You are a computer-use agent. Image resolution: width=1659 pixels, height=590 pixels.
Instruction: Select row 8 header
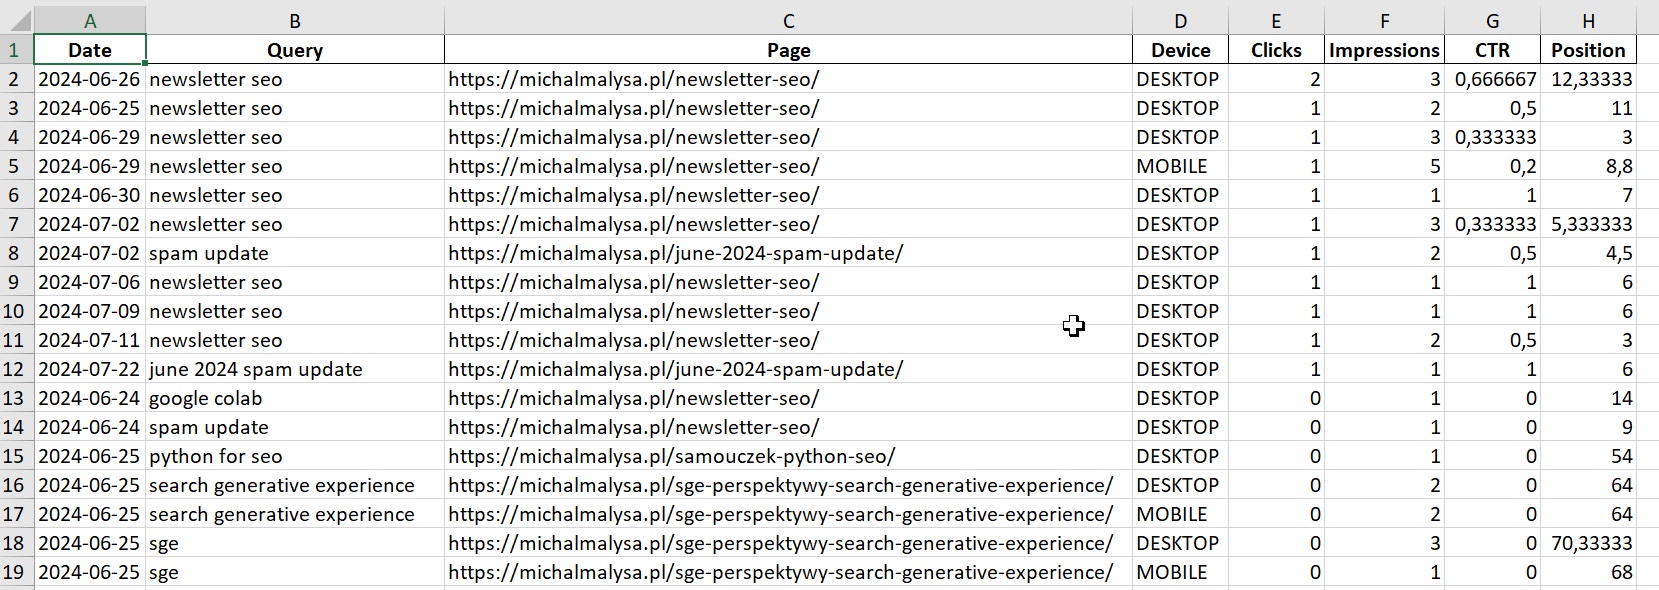[x=15, y=253]
